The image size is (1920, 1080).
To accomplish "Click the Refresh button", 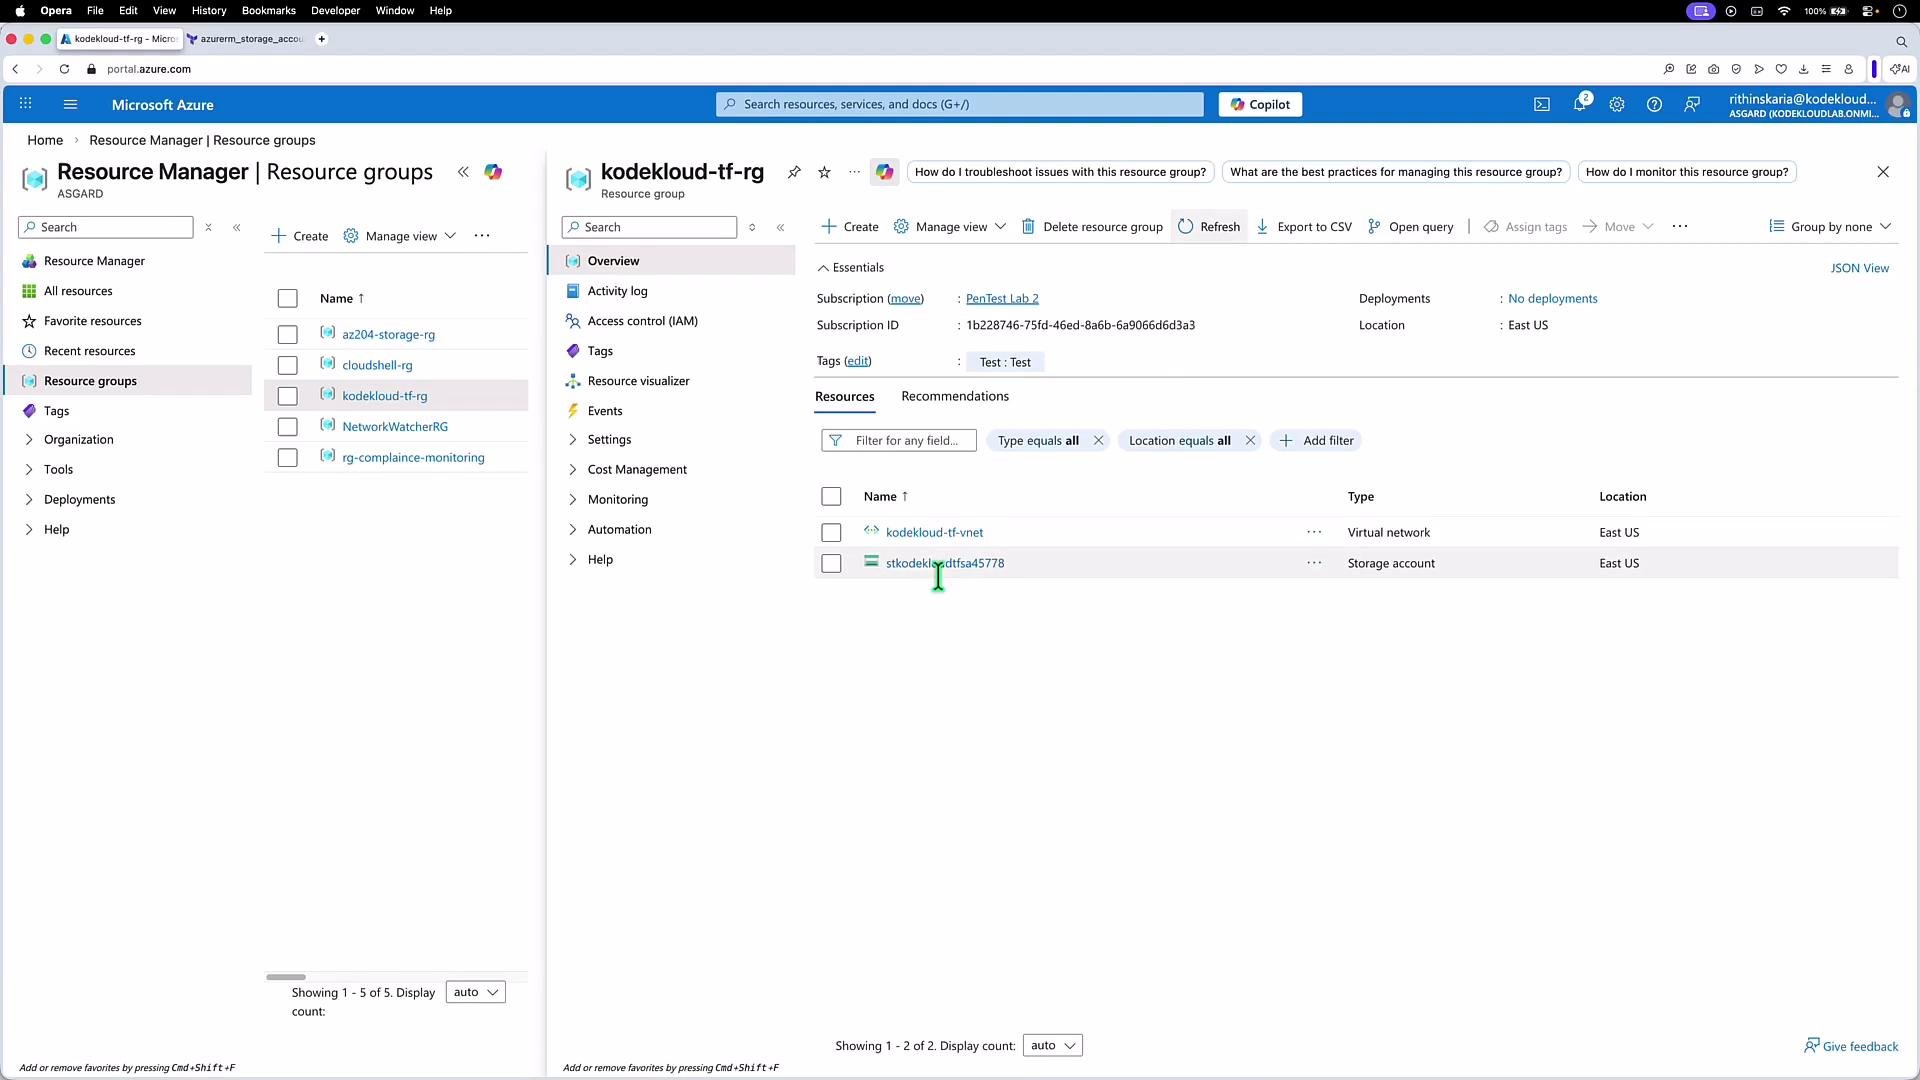I will (x=1209, y=227).
